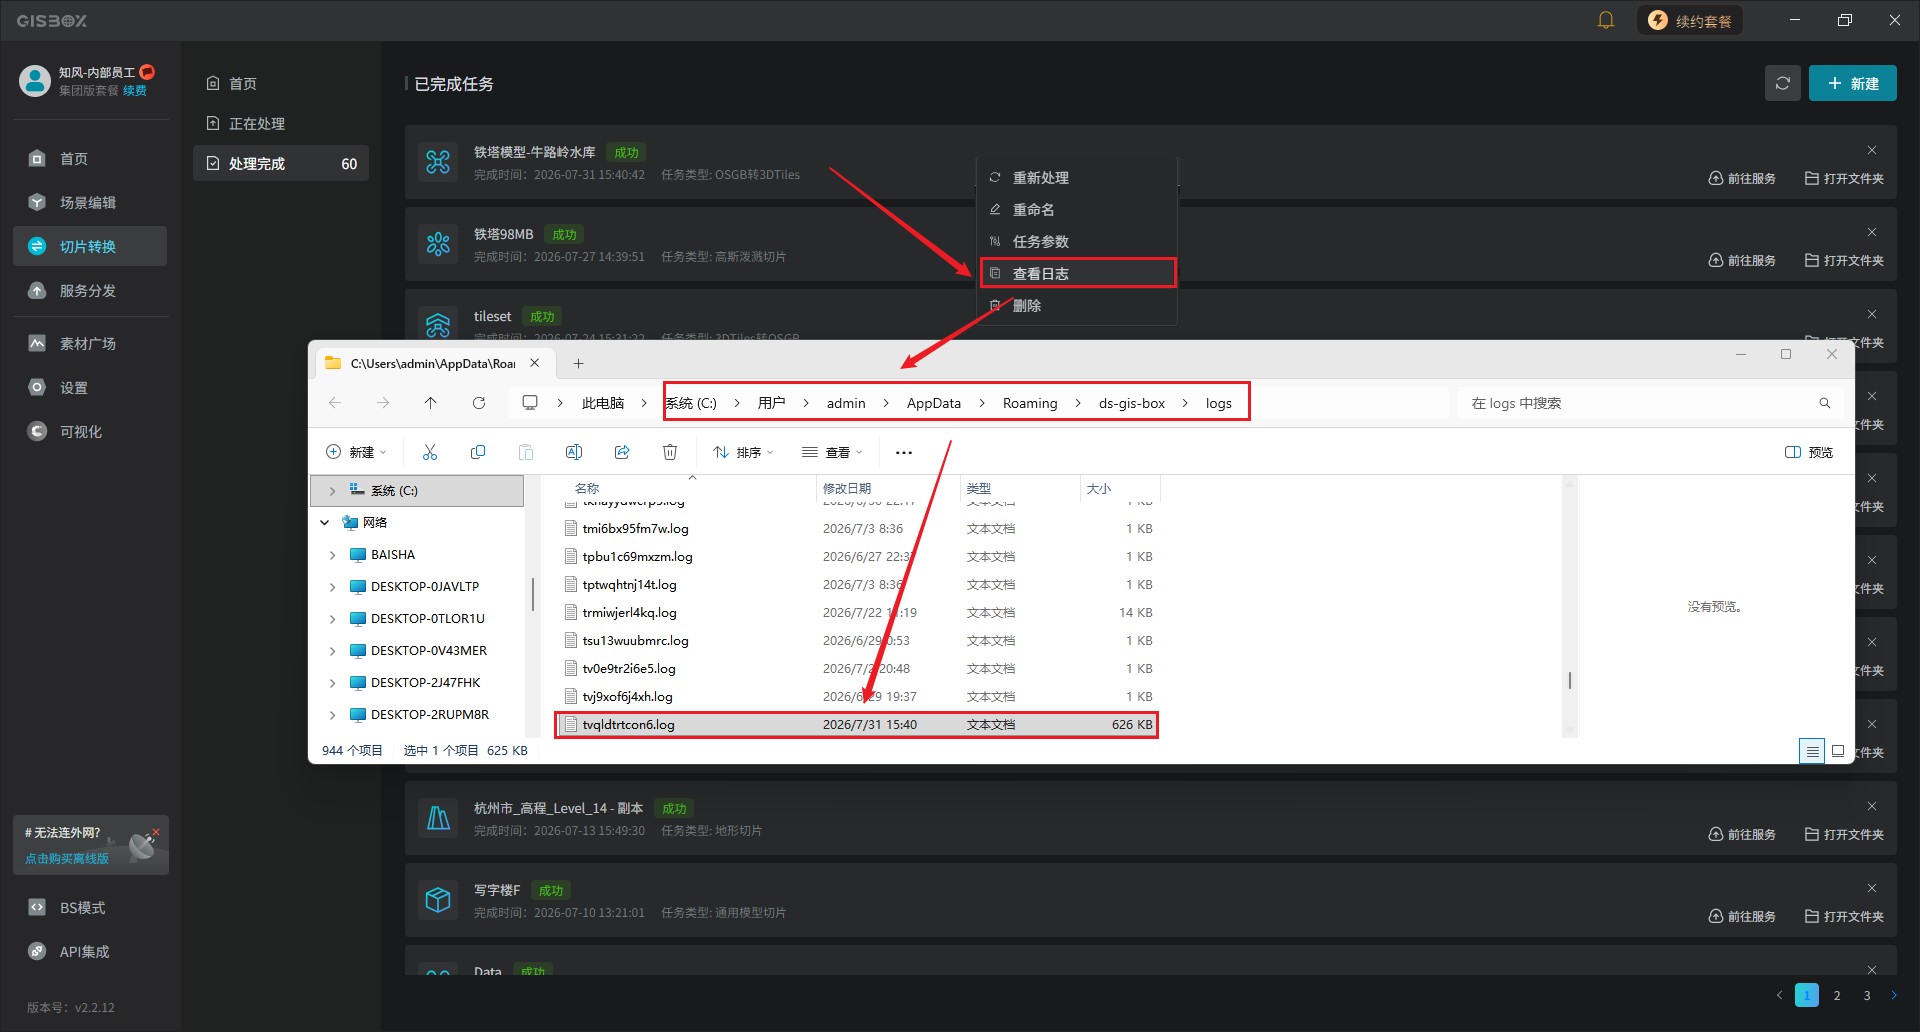Click the 新建 new task button
Viewport: 1920px width, 1032px height.
[x=1852, y=83]
